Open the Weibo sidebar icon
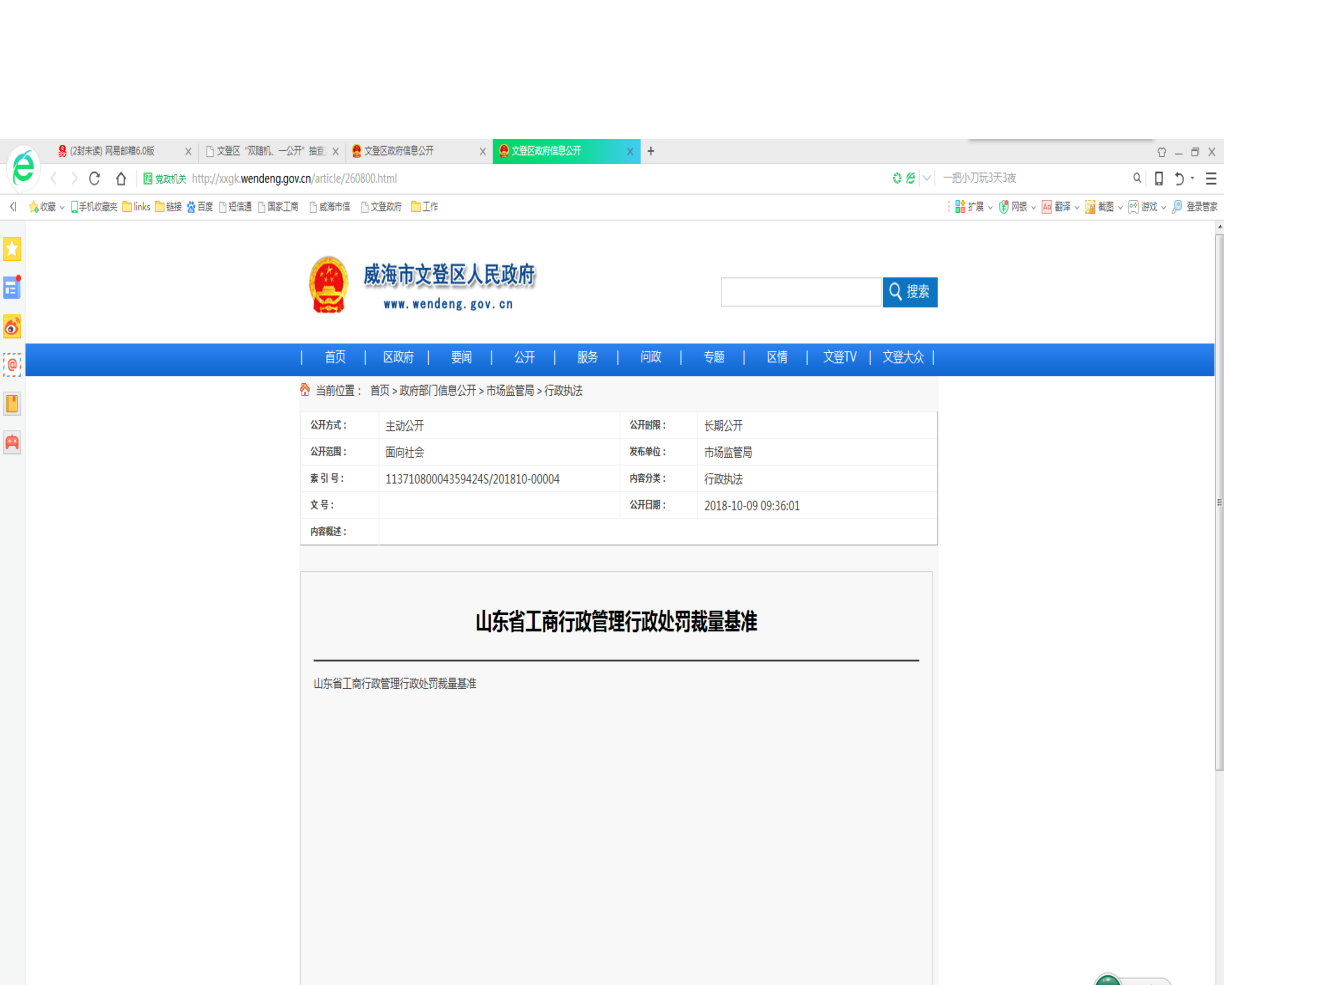This screenshot has width=1336, height=985. 12,327
